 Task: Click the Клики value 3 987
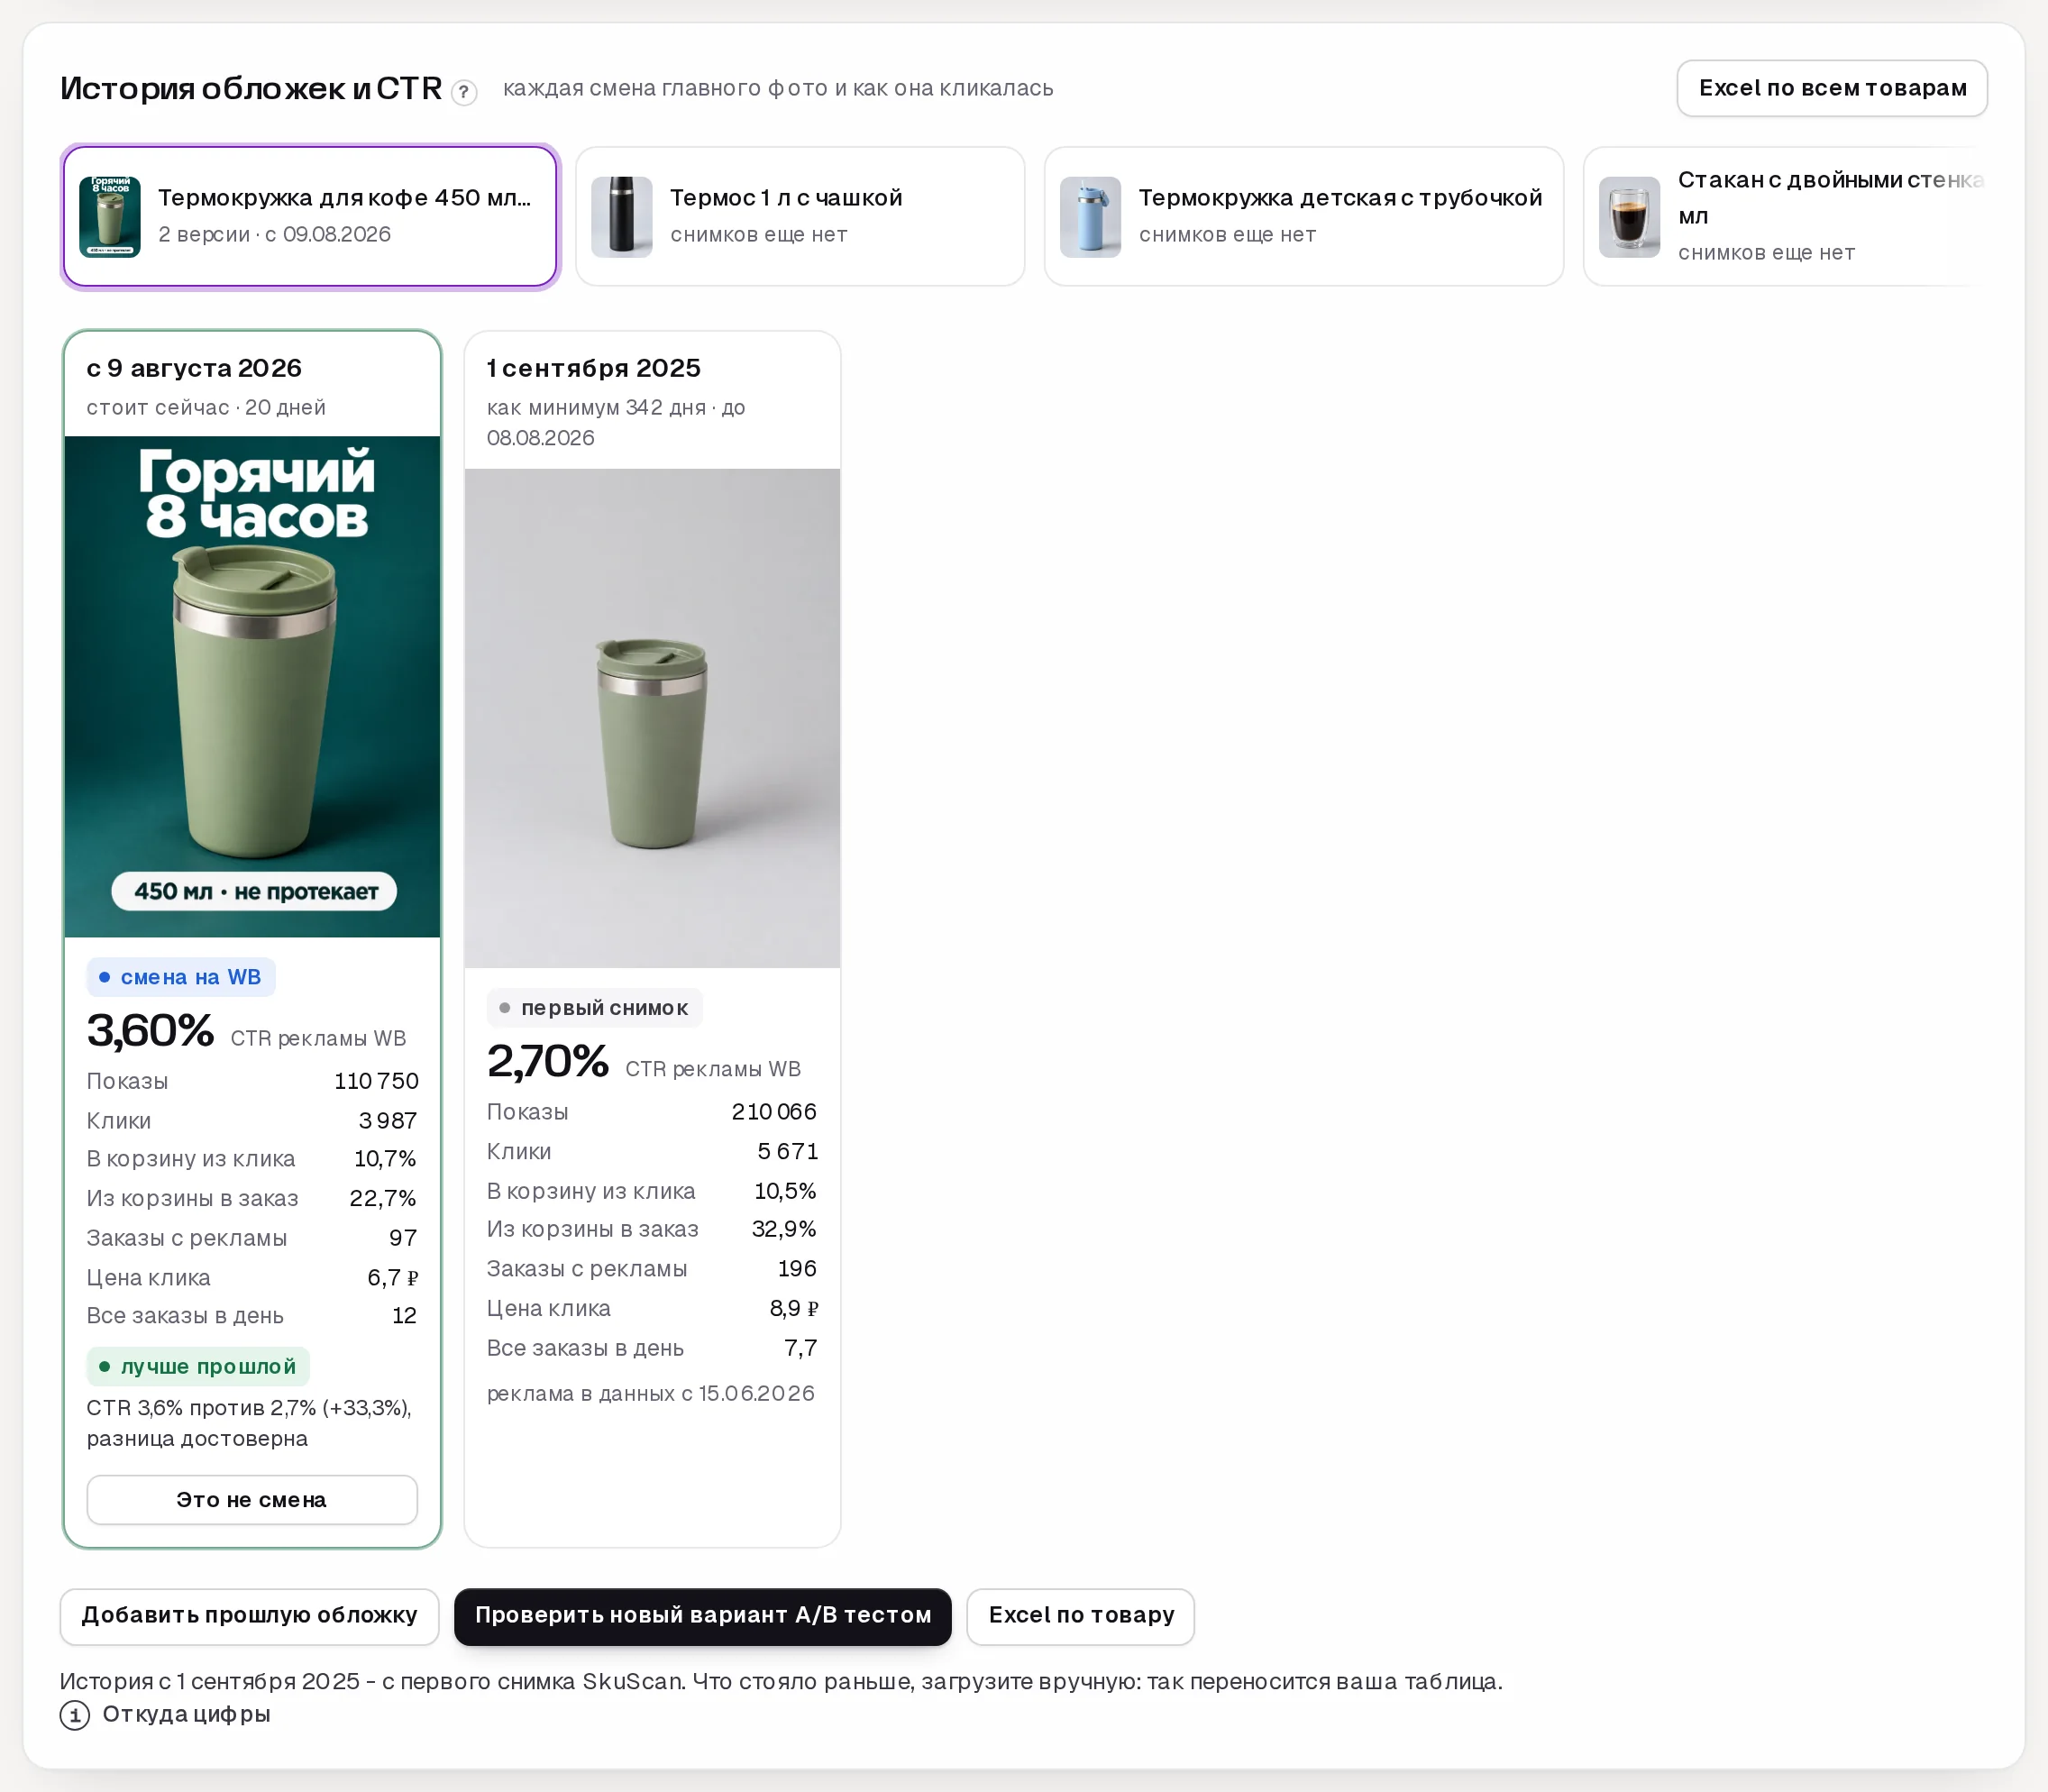pos(388,1121)
